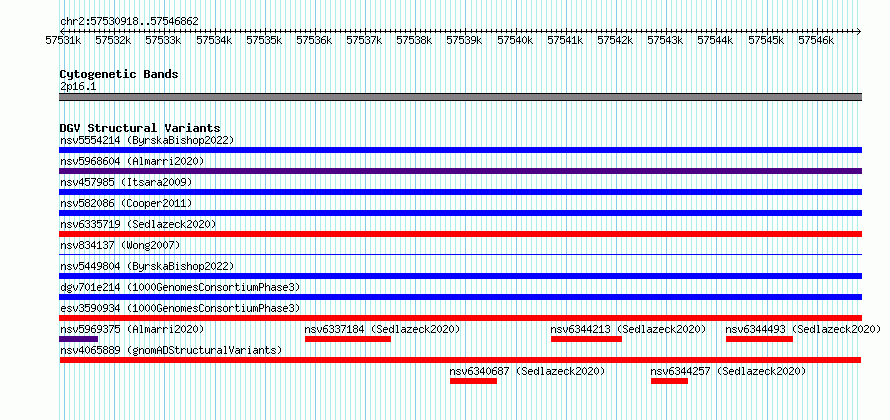Screen dimensions: 890x420
Task: Open nsv6335719 (Sedlazeck2020) label
Action: tap(138, 224)
